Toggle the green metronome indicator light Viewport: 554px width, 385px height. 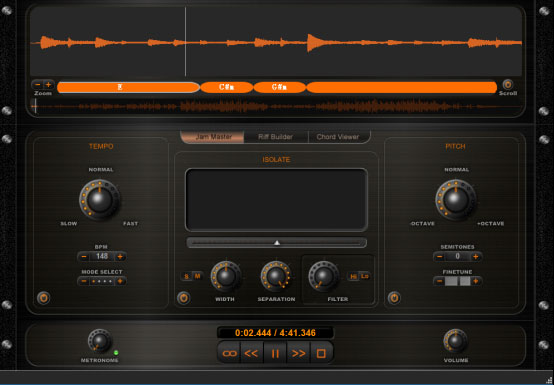pyautogui.click(x=116, y=353)
